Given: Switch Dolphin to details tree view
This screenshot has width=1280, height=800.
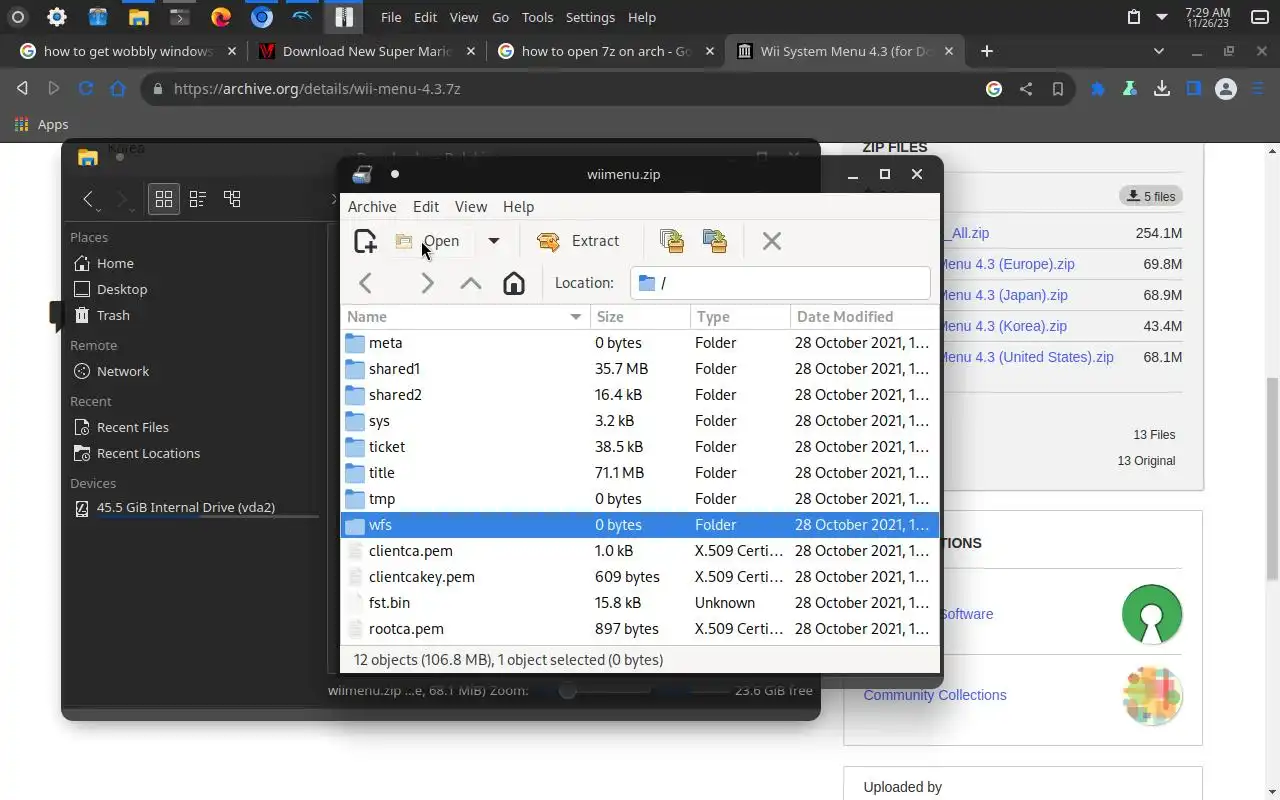Looking at the screenshot, I should (232, 199).
